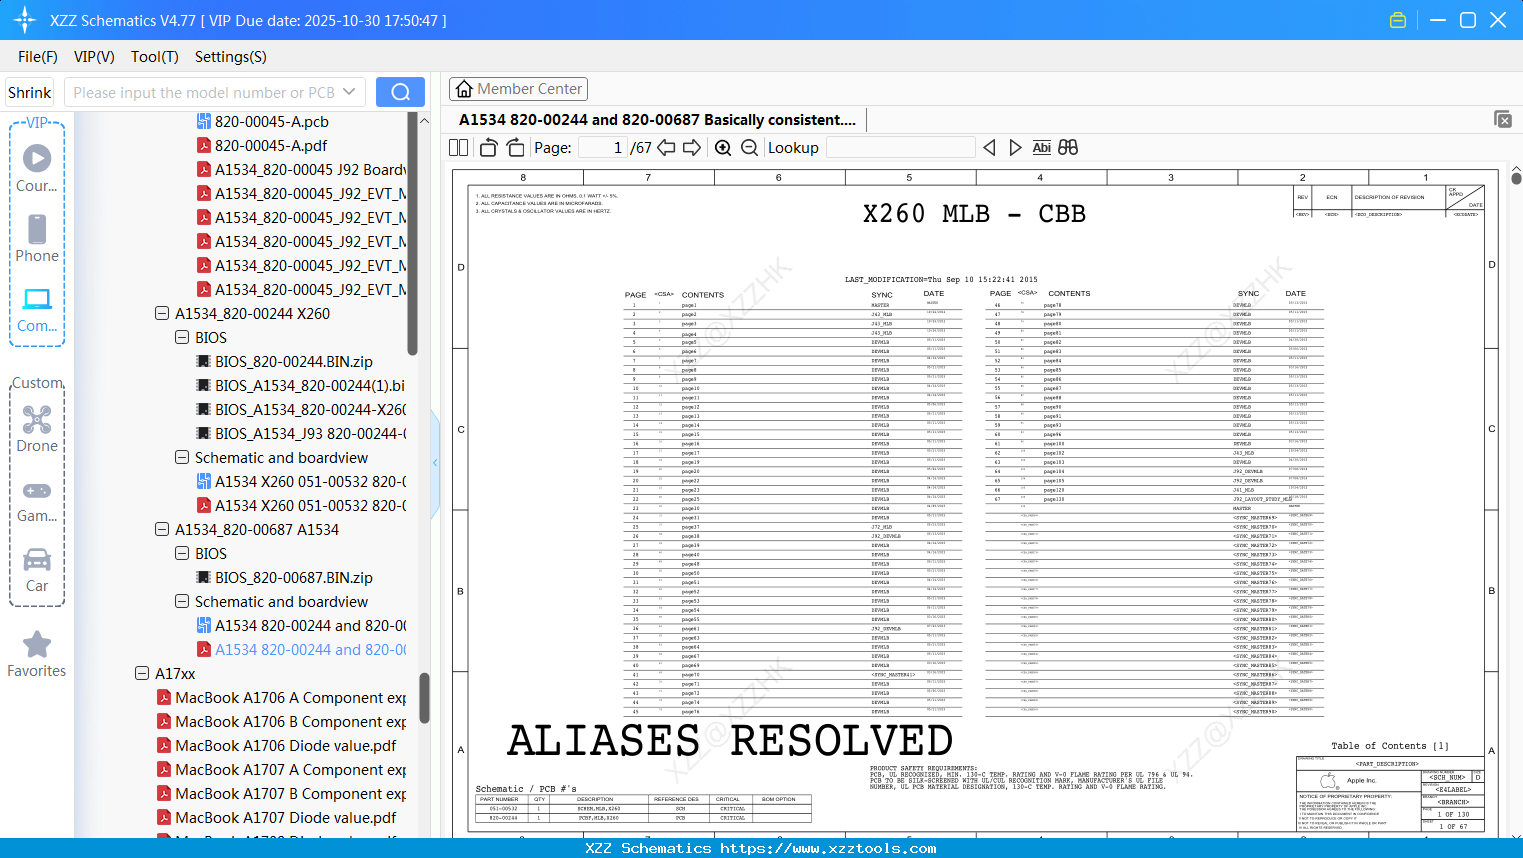Image resolution: width=1523 pixels, height=858 pixels.
Task: Toggle whole-word match Abi option
Action: (x=1042, y=148)
